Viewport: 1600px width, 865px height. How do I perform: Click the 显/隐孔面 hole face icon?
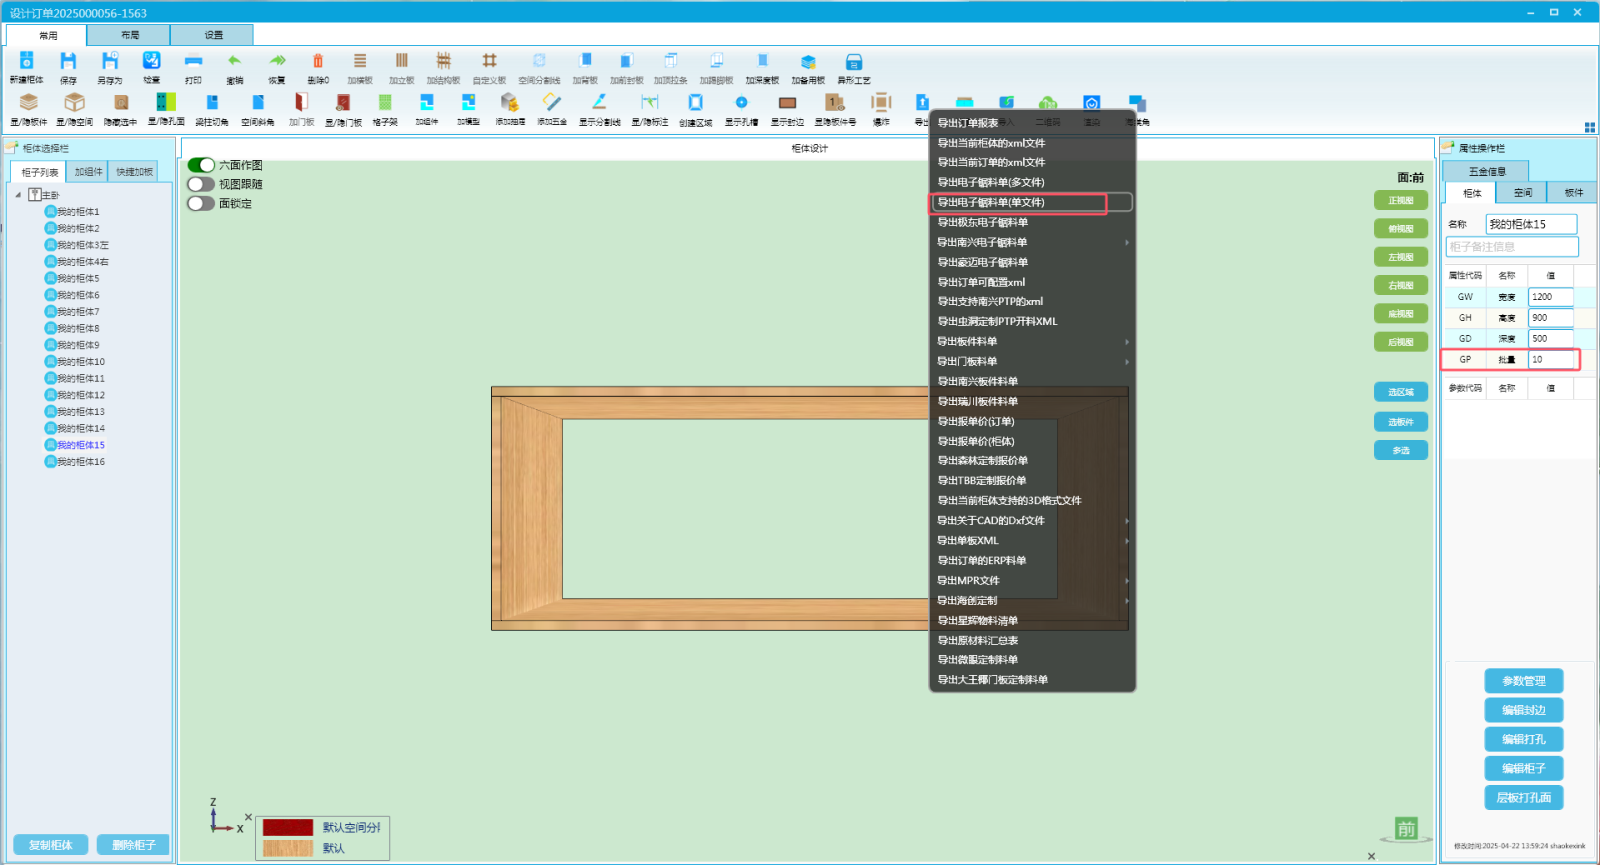coord(166,102)
